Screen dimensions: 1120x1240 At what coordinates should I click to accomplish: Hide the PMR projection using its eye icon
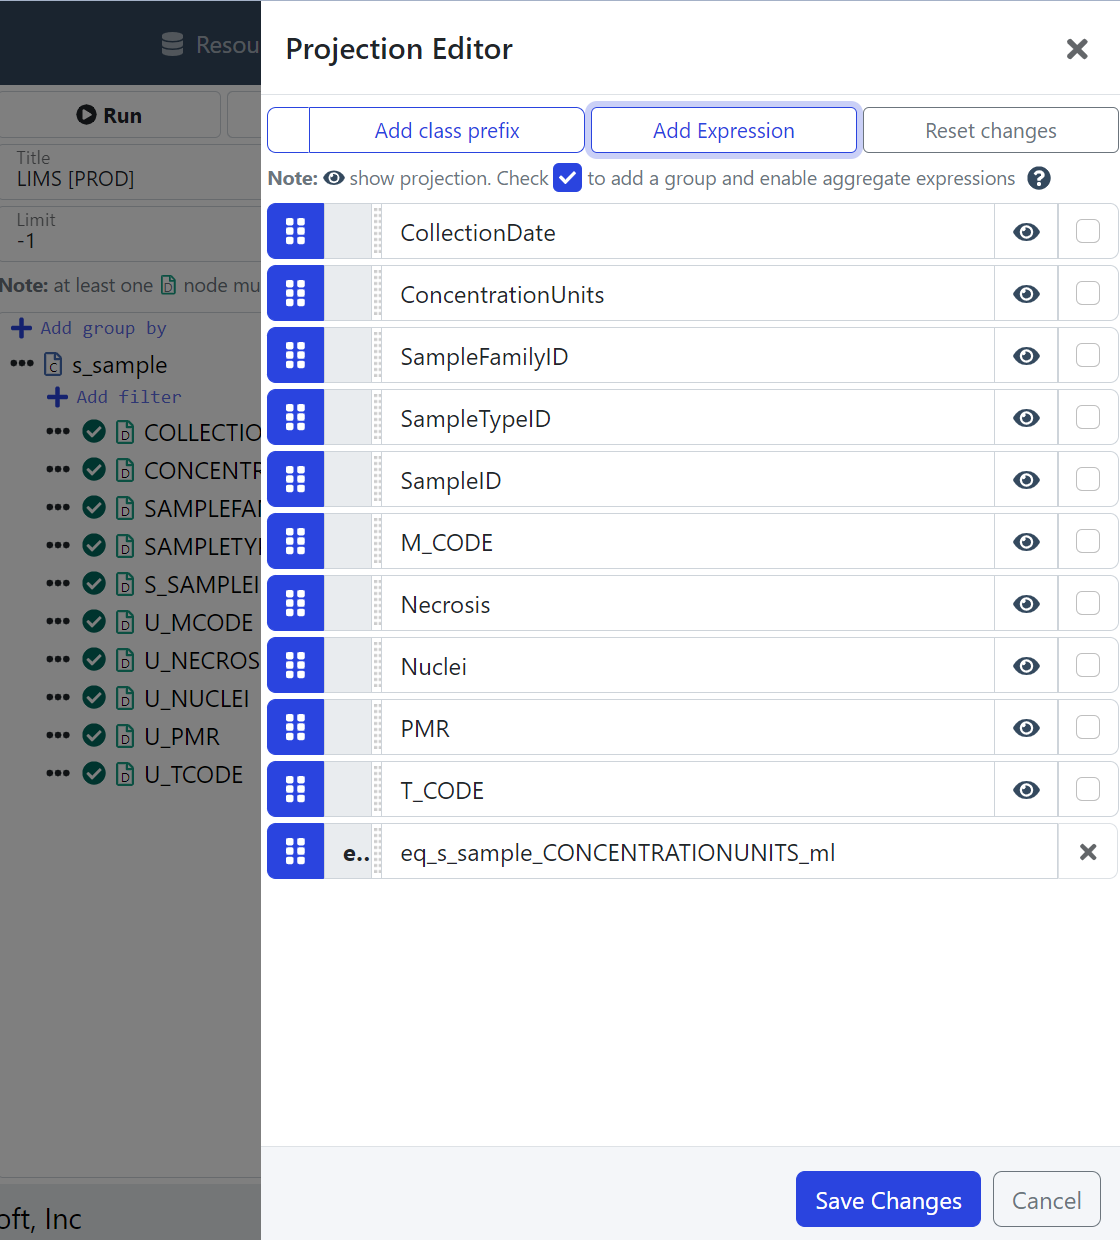[1026, 728]
